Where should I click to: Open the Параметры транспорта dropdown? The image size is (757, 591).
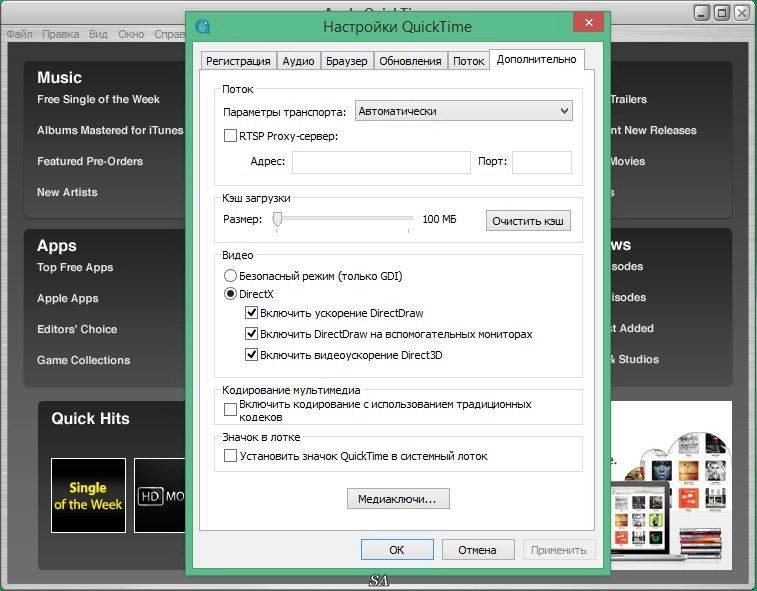tap(463, 111)
